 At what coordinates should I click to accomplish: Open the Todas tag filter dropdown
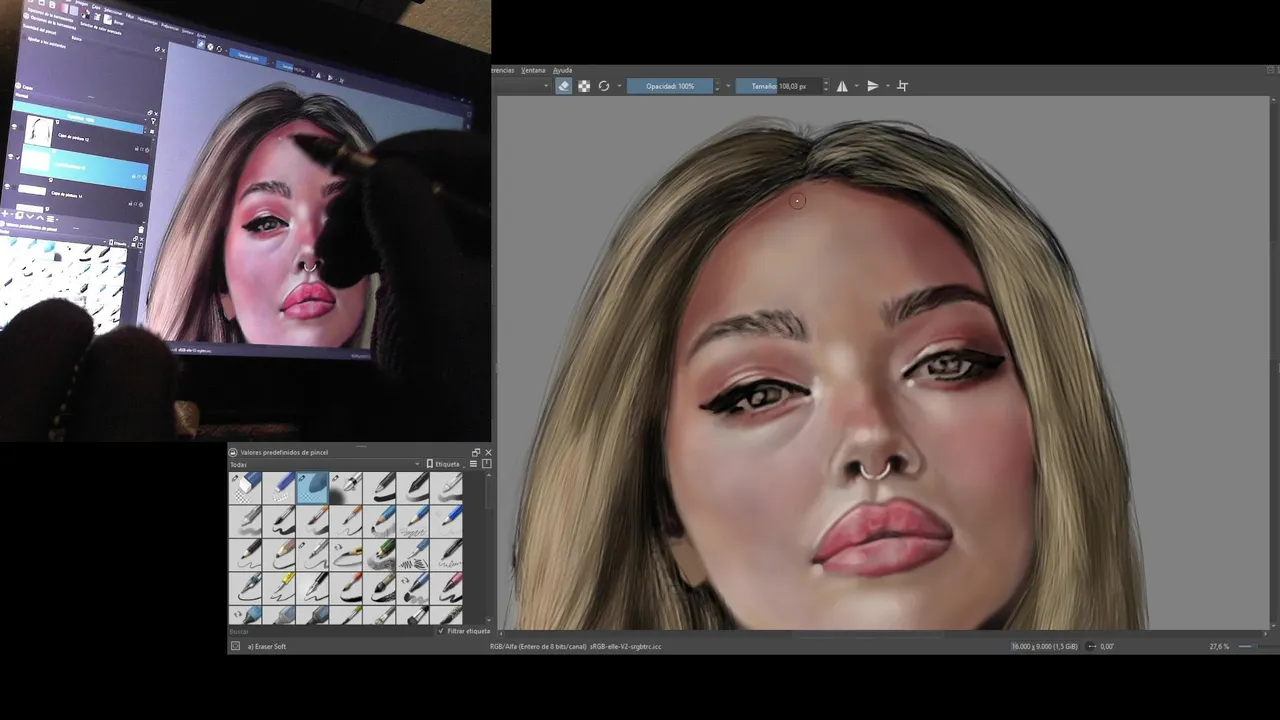(x=325, y=464)
